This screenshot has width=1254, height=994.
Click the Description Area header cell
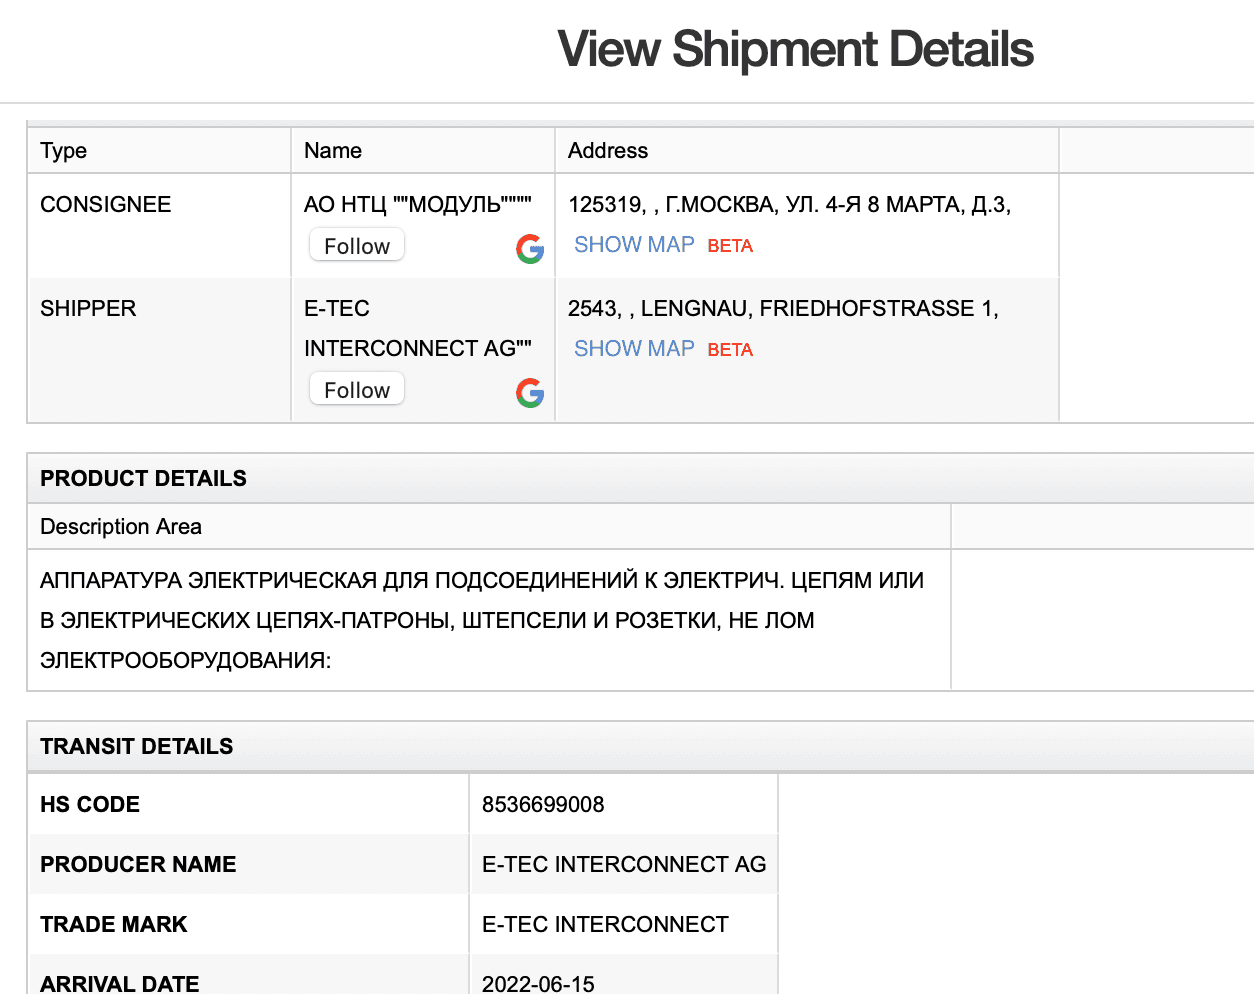pyautogui.click(x=121, y=527)
